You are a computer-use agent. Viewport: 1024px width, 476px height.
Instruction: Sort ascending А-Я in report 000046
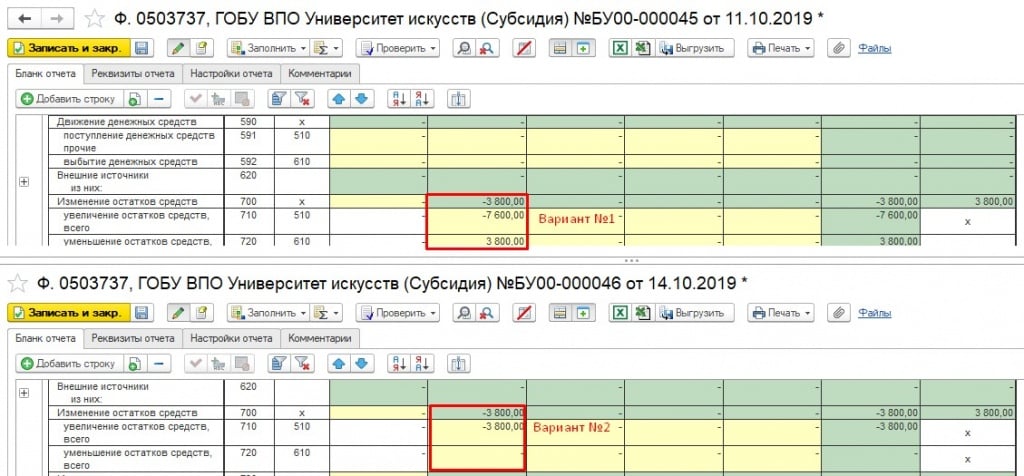click(x=398, y=364)
